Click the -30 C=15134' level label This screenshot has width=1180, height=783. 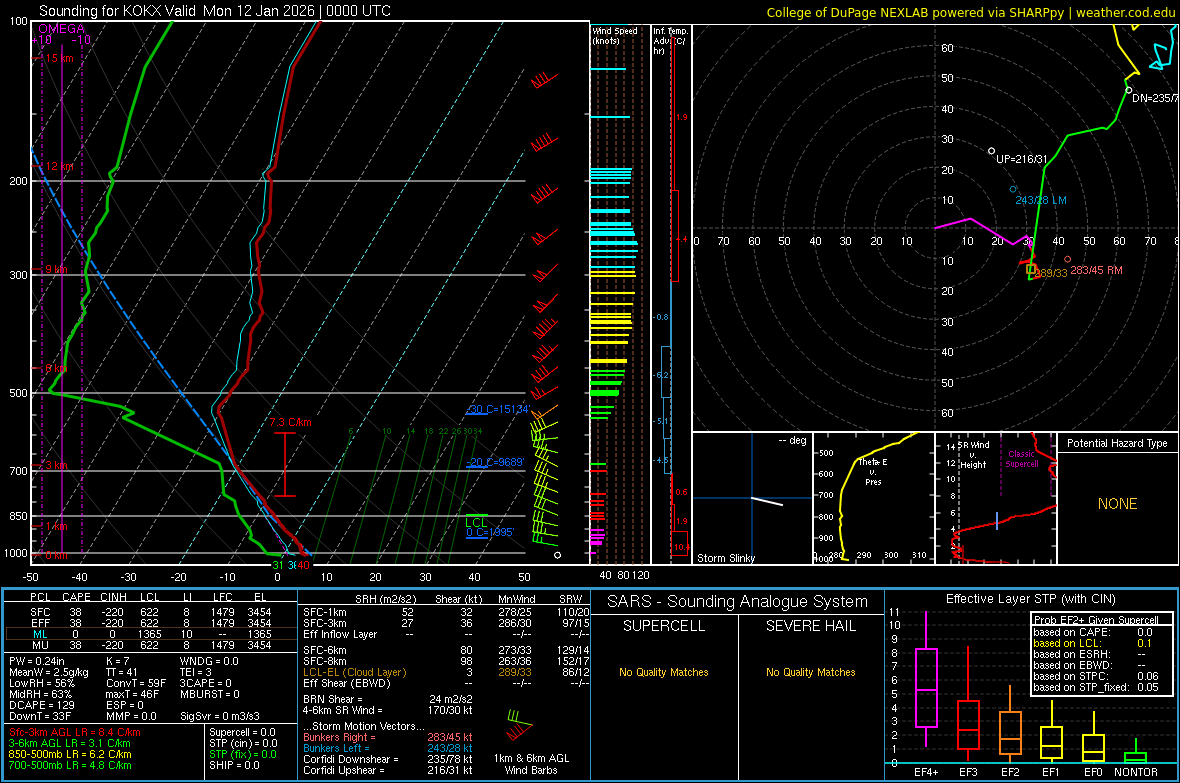[x=500, y=410]
